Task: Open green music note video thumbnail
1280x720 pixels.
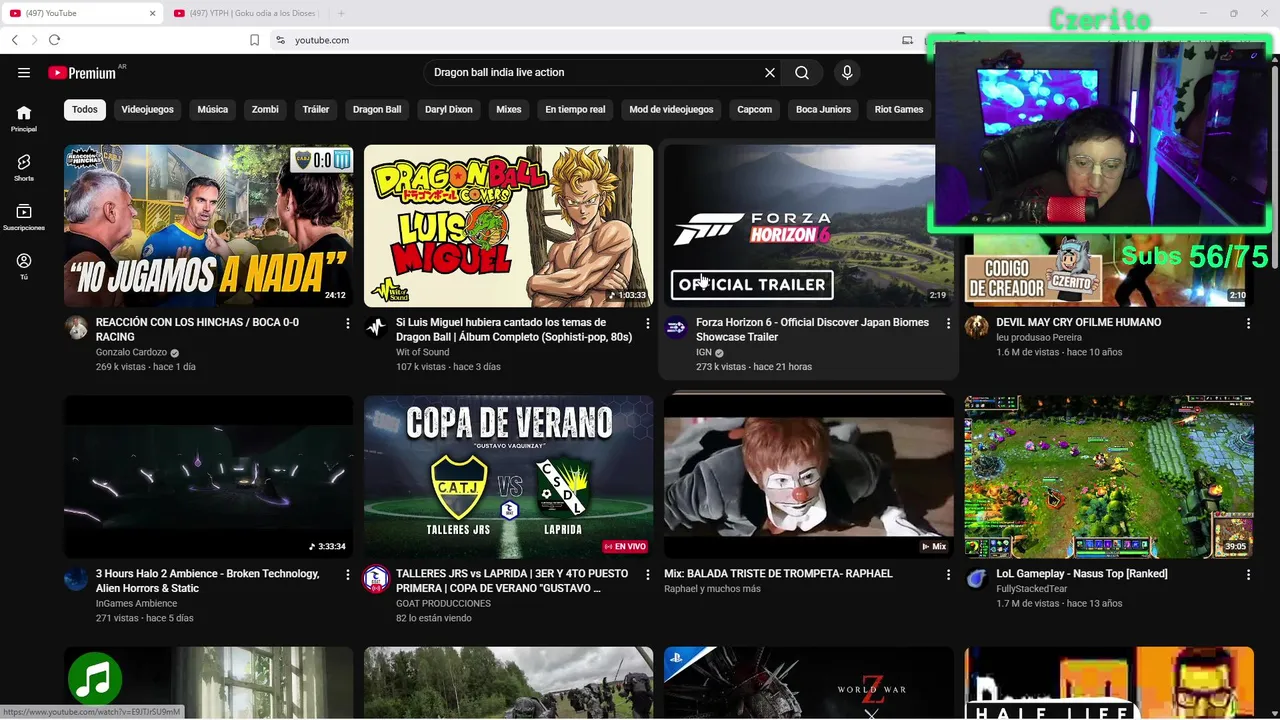Action: click(x=208, y=683)
